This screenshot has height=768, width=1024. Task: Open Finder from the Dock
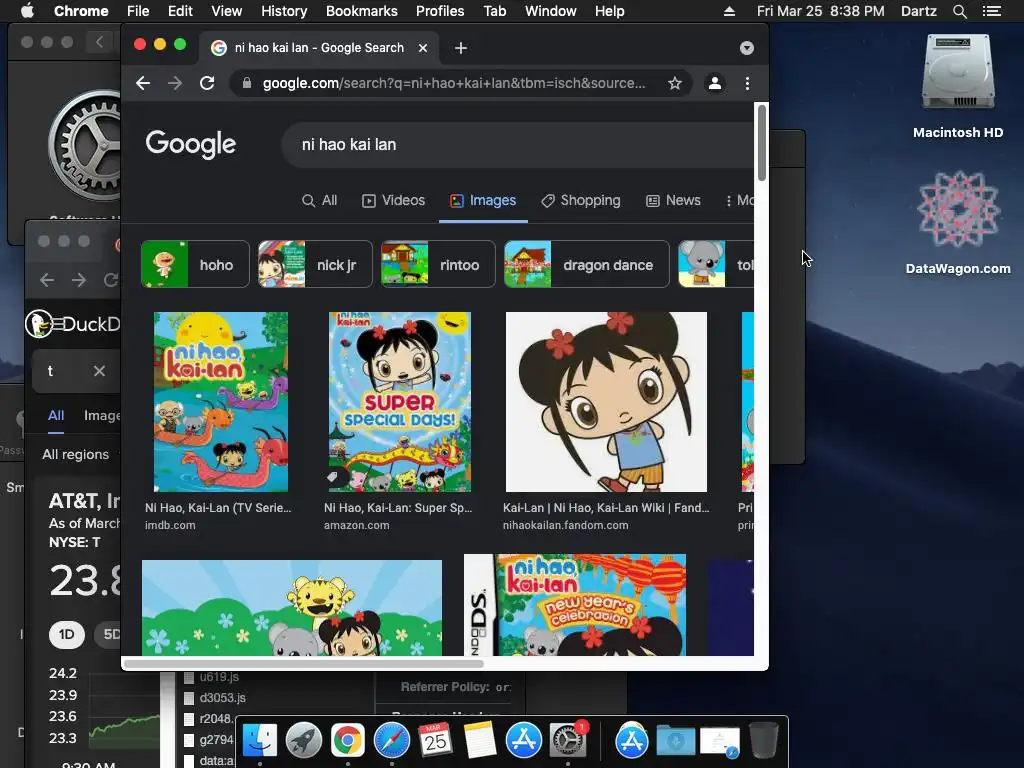coord(260,740)
